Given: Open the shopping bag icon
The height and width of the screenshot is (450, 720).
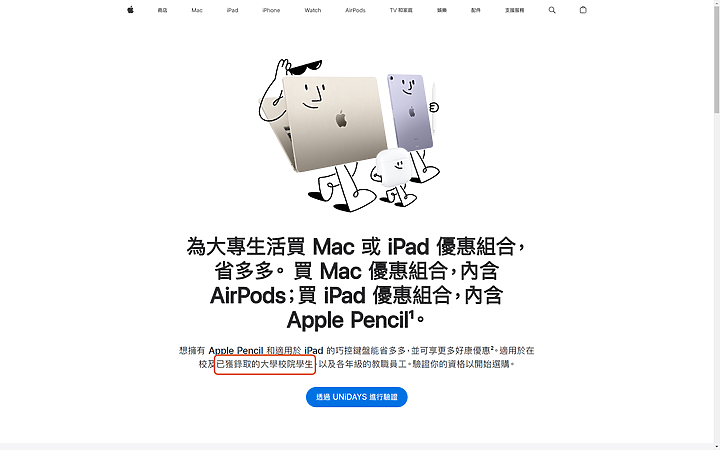Looking at the screenshot, I should click(x=583, y=10).
